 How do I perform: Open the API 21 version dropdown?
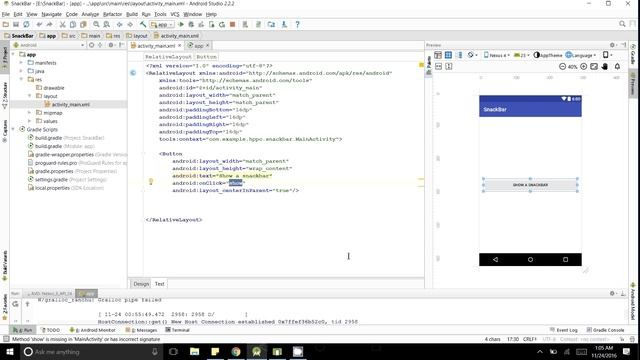[522, 55]
